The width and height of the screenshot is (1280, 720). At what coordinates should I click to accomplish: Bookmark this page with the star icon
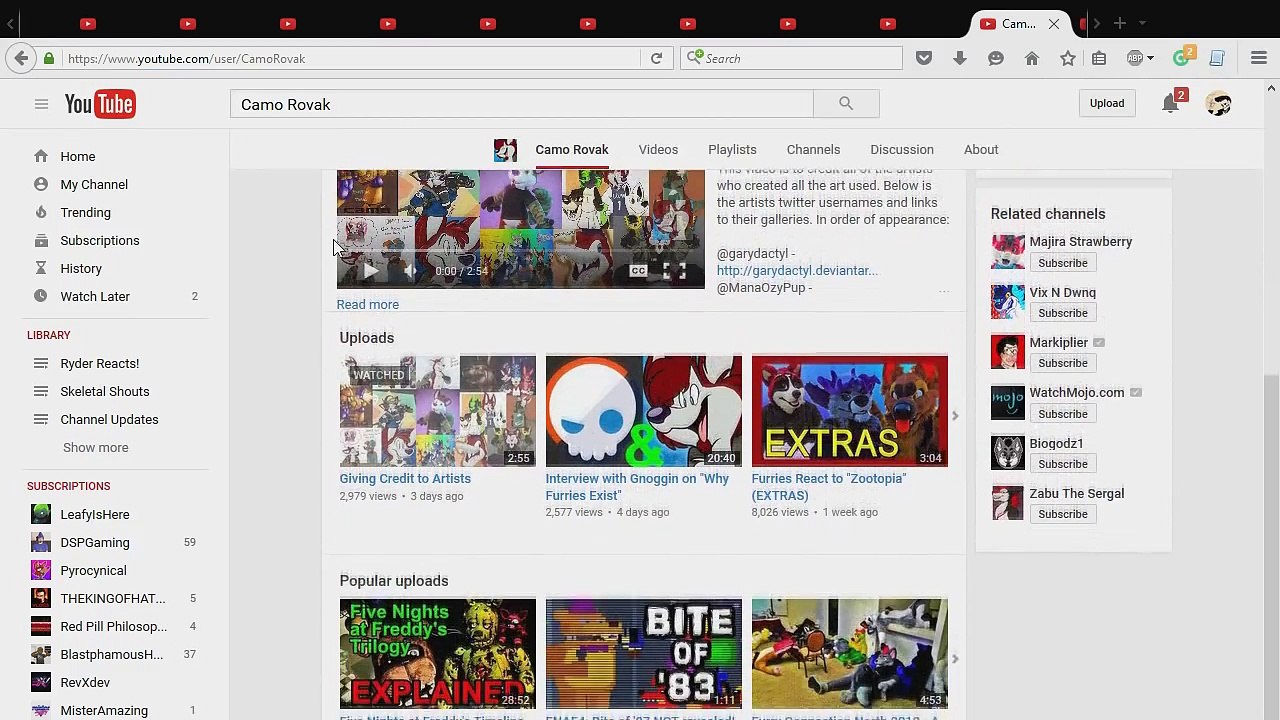(1068, 58)
